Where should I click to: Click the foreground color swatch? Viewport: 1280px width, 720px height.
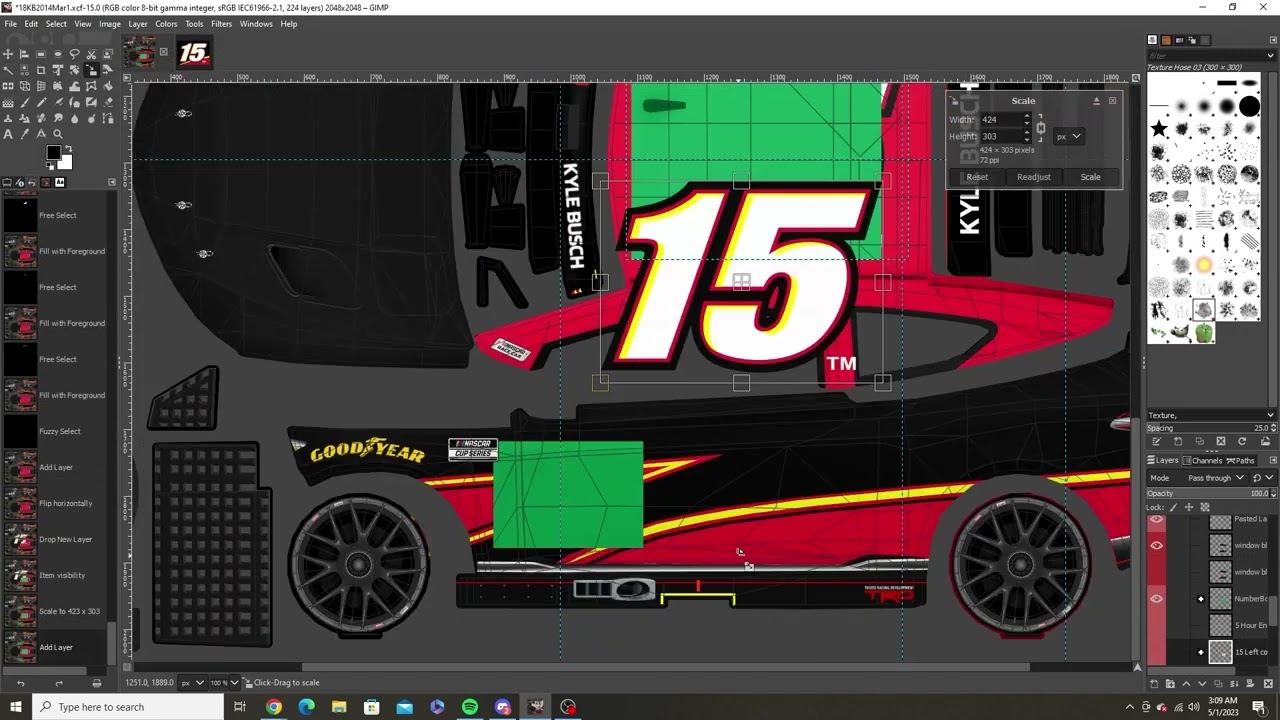coord(53,152)
